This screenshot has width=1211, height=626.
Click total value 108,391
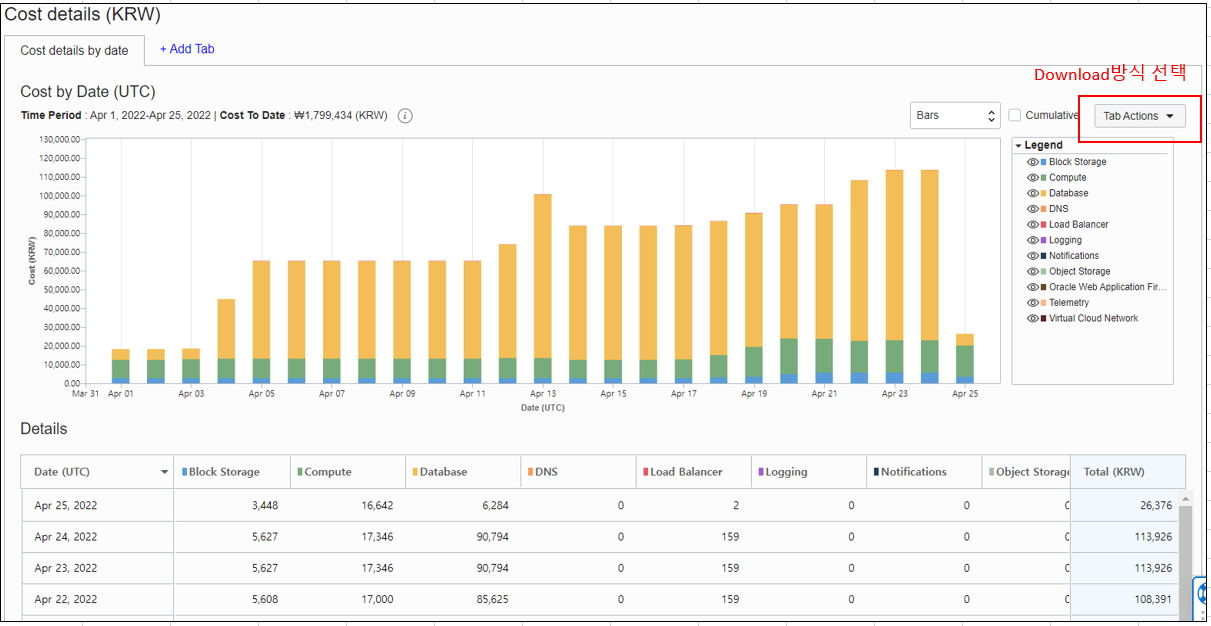pyautogui.click(x=1153, y=599)
